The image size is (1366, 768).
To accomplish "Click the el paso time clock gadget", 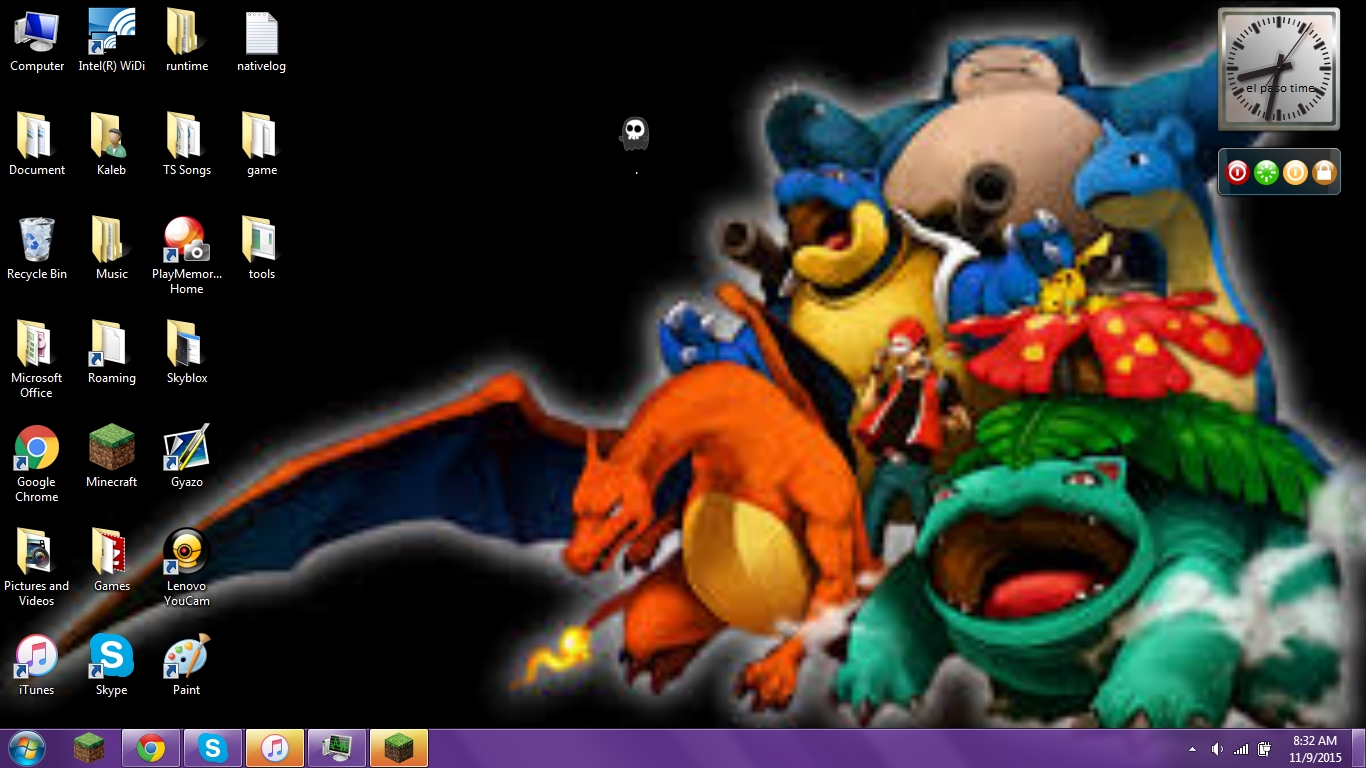I will coord(1279,69).
